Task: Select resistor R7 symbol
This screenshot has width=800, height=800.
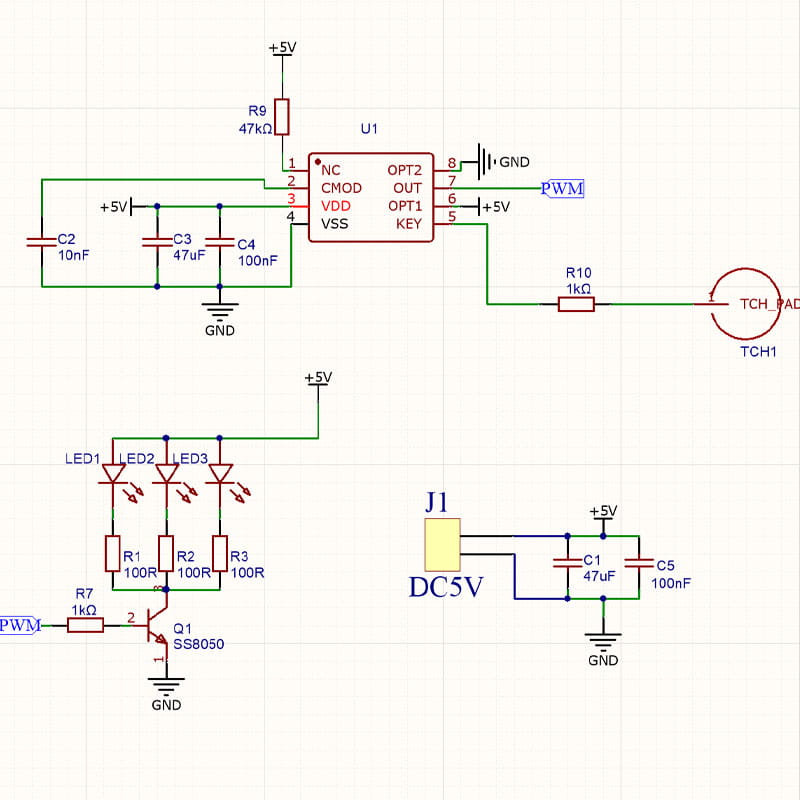Action: (x=85, y=625)
